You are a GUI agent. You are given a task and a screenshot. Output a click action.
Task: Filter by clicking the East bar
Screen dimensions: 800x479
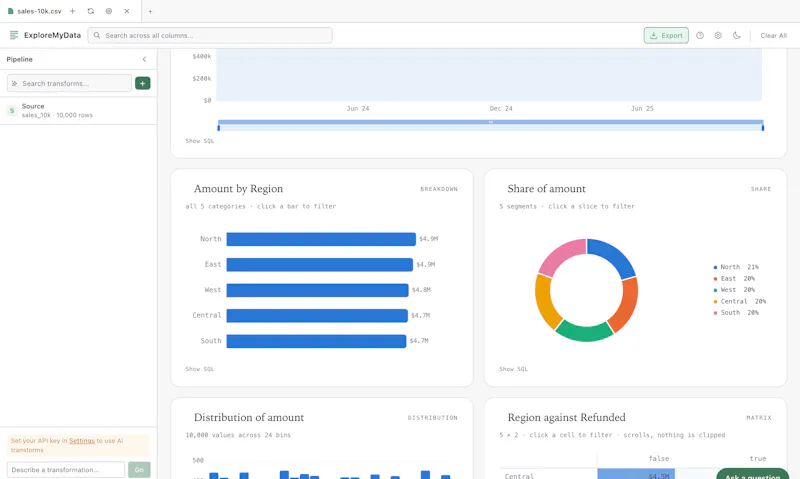[x=319, y=264]
